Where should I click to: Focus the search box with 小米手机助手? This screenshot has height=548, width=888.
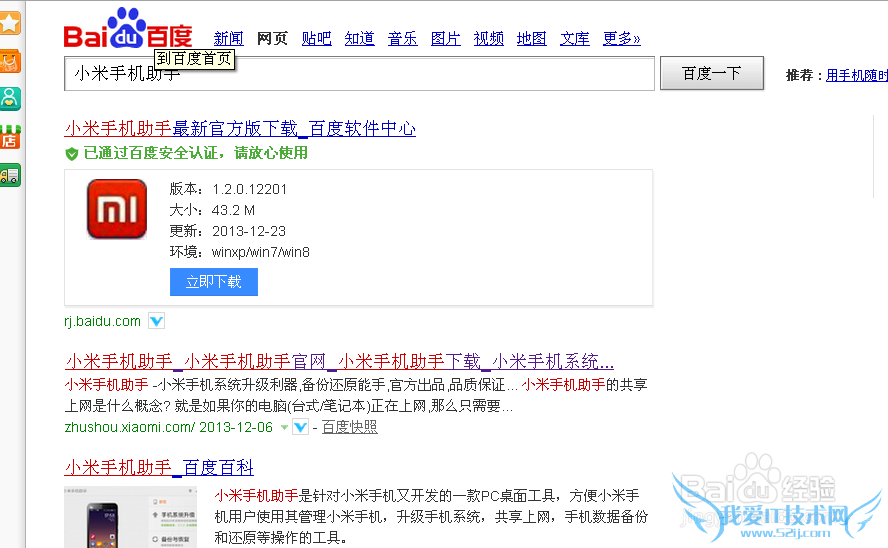[x=359, y=74]
